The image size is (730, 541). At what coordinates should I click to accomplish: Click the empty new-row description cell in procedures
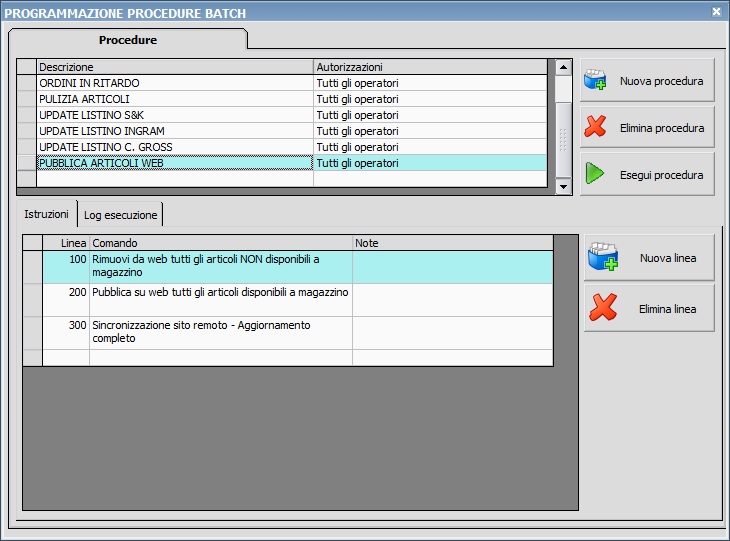coord(175,179)
